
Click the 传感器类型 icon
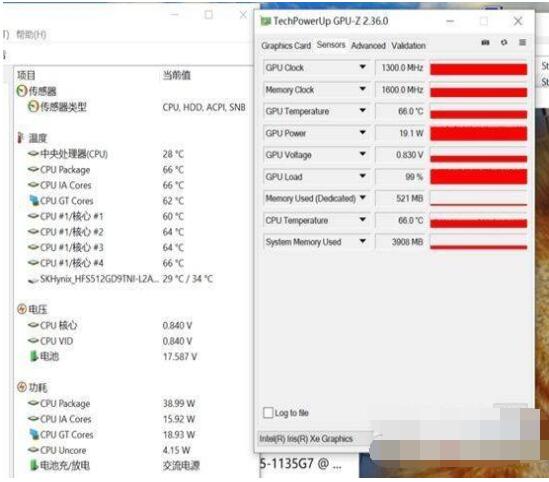pyautogui.click(x=33, y=106)
